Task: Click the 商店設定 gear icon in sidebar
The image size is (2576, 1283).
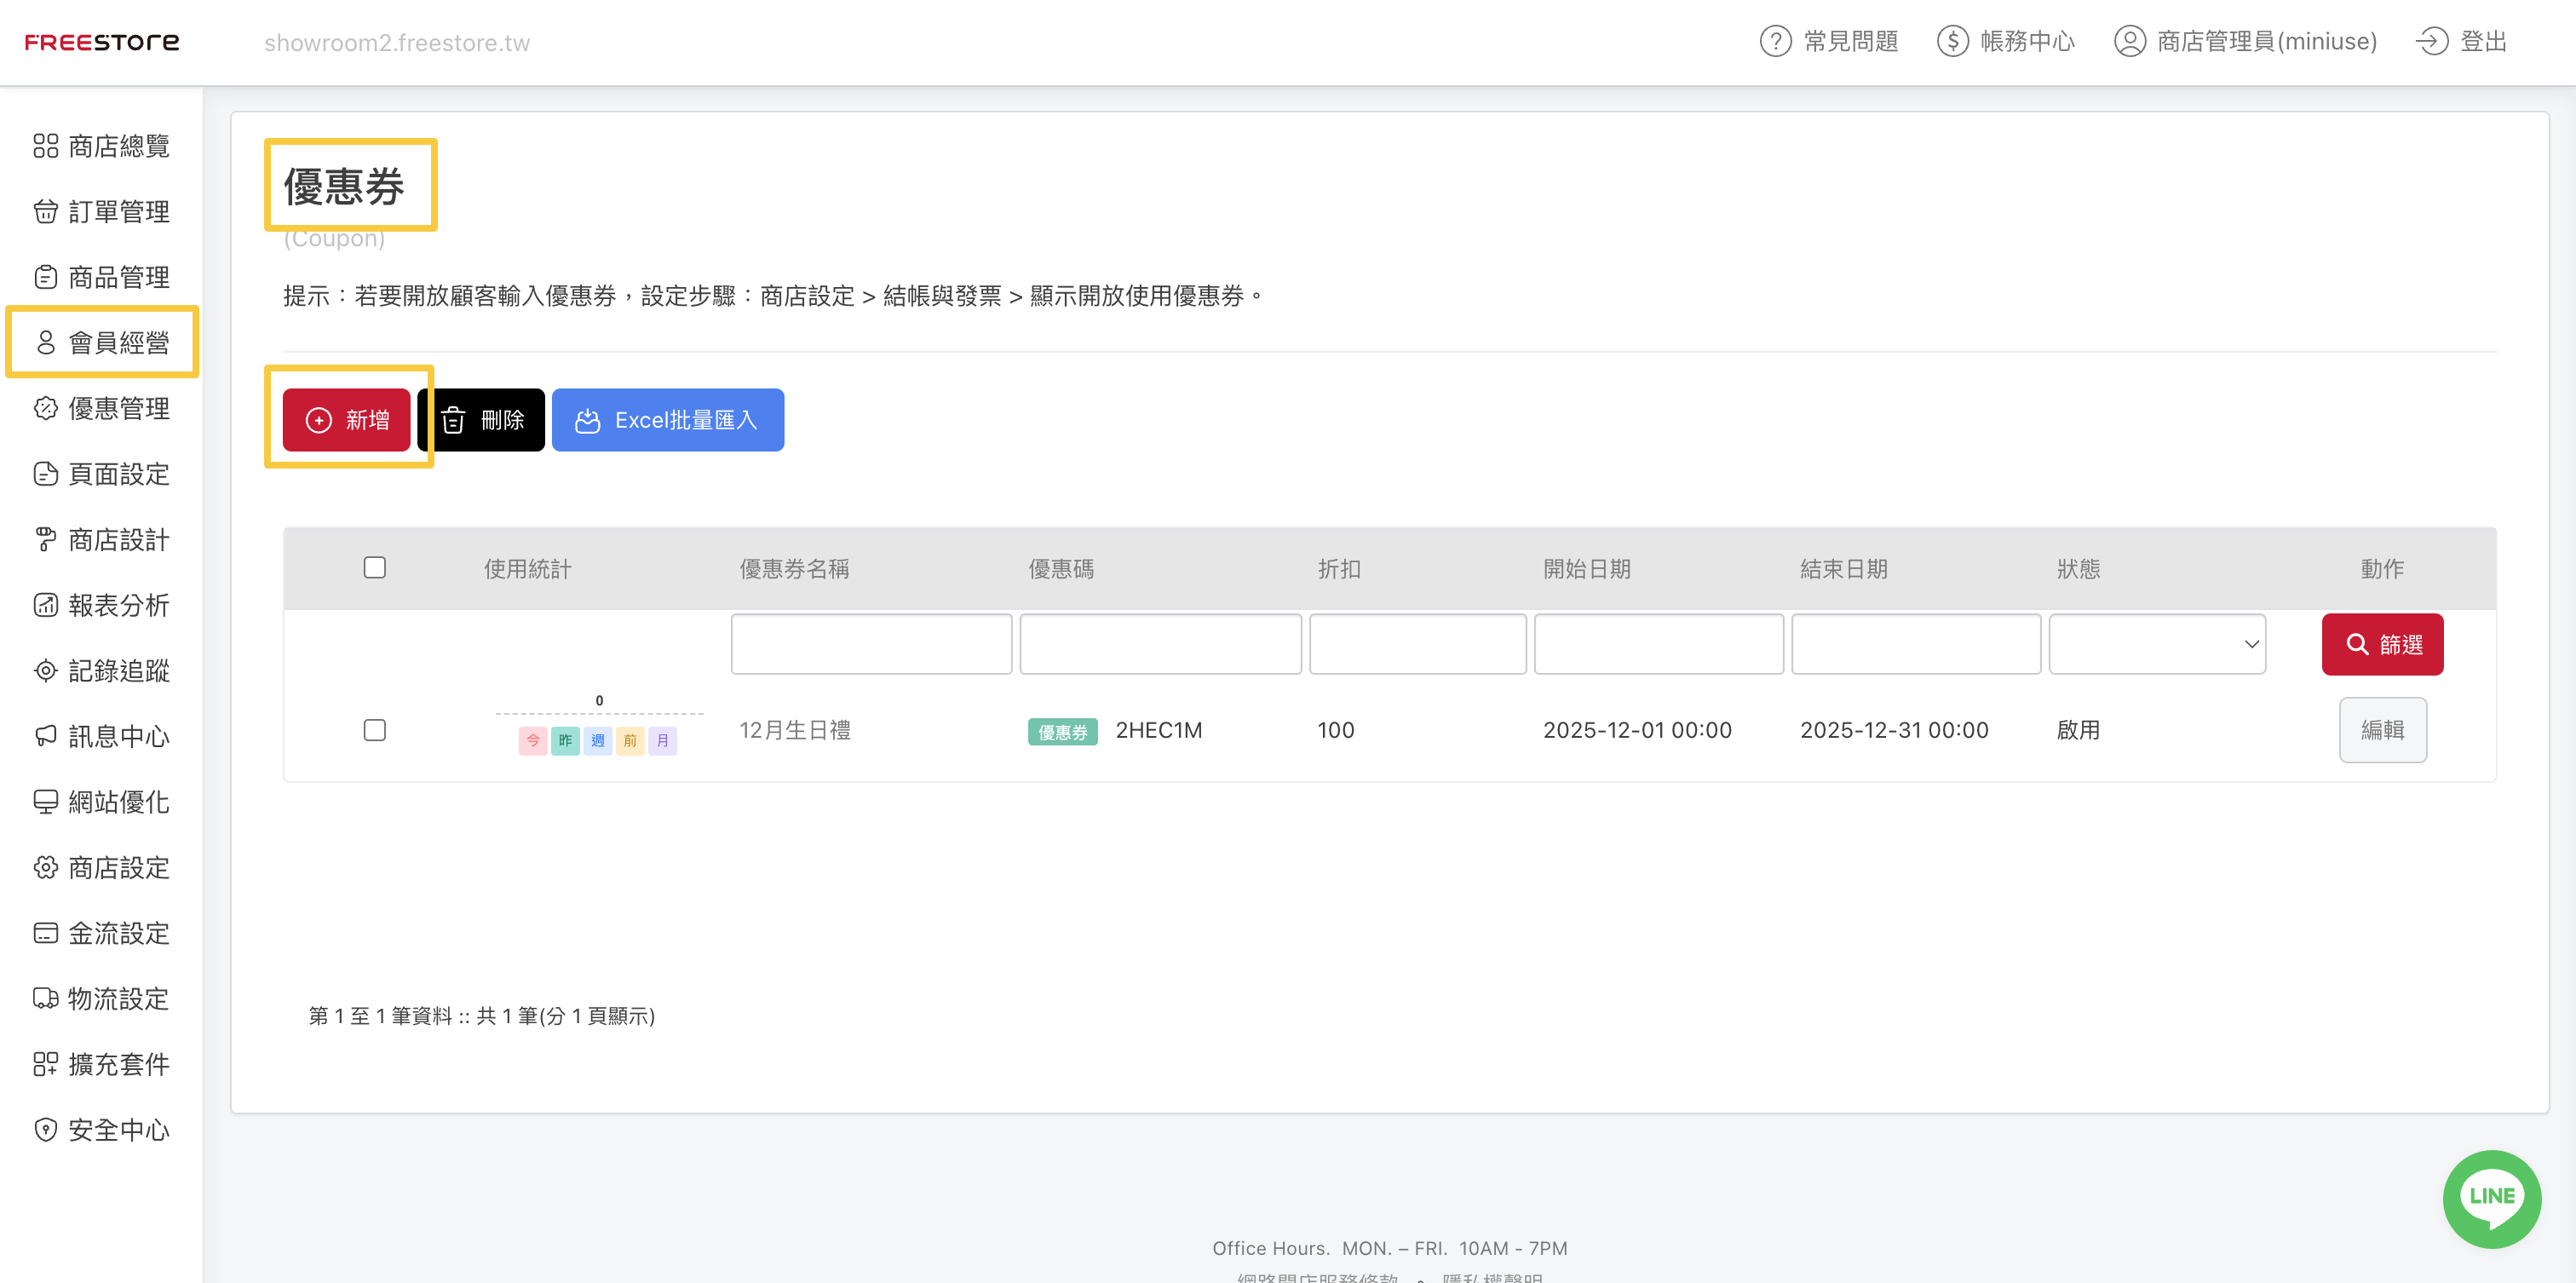Action: pyautogui.click(x=46, y=867)
